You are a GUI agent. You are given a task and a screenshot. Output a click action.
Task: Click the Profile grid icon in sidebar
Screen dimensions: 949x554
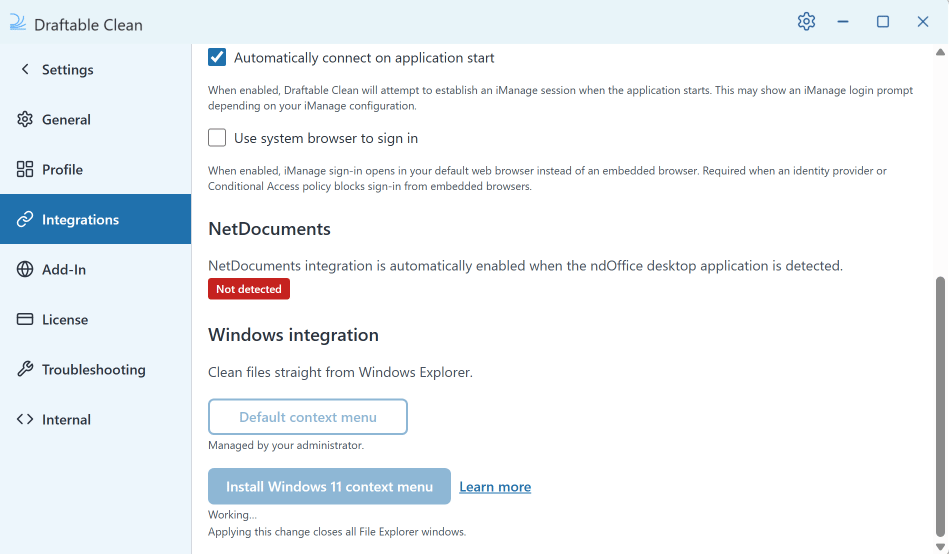[x=25, y=170]
